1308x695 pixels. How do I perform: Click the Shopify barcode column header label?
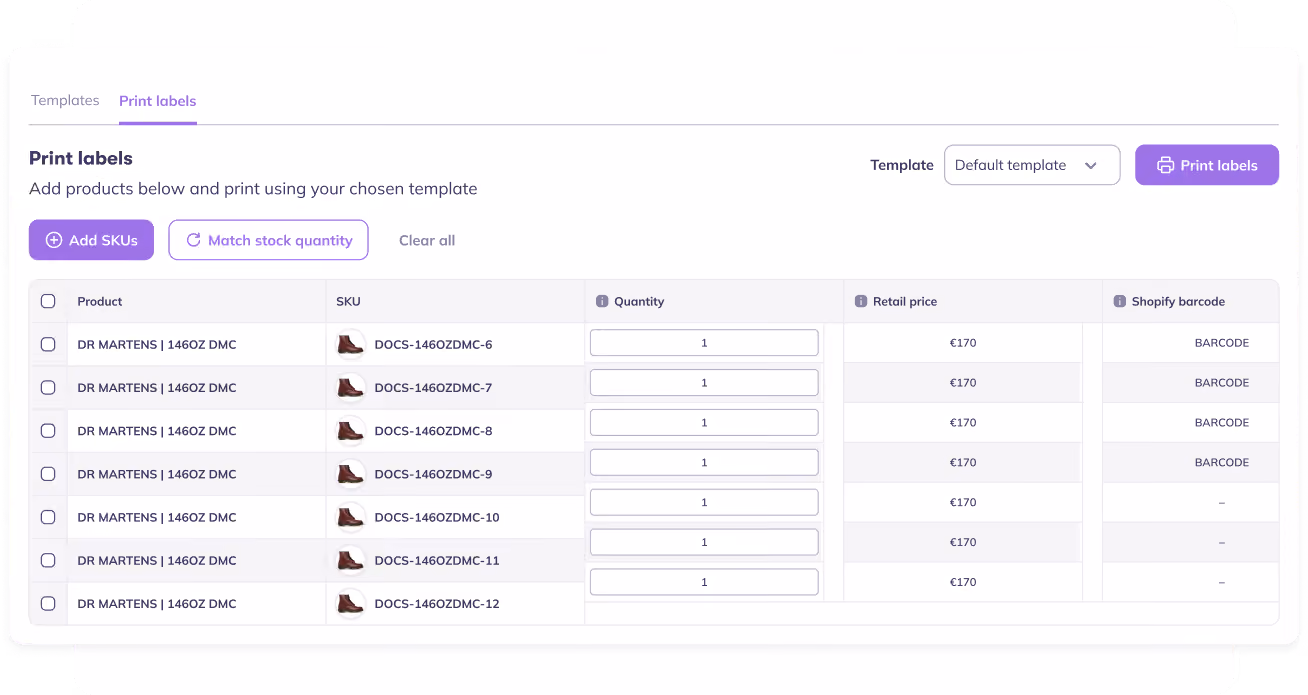click(x=1178, y=301)
